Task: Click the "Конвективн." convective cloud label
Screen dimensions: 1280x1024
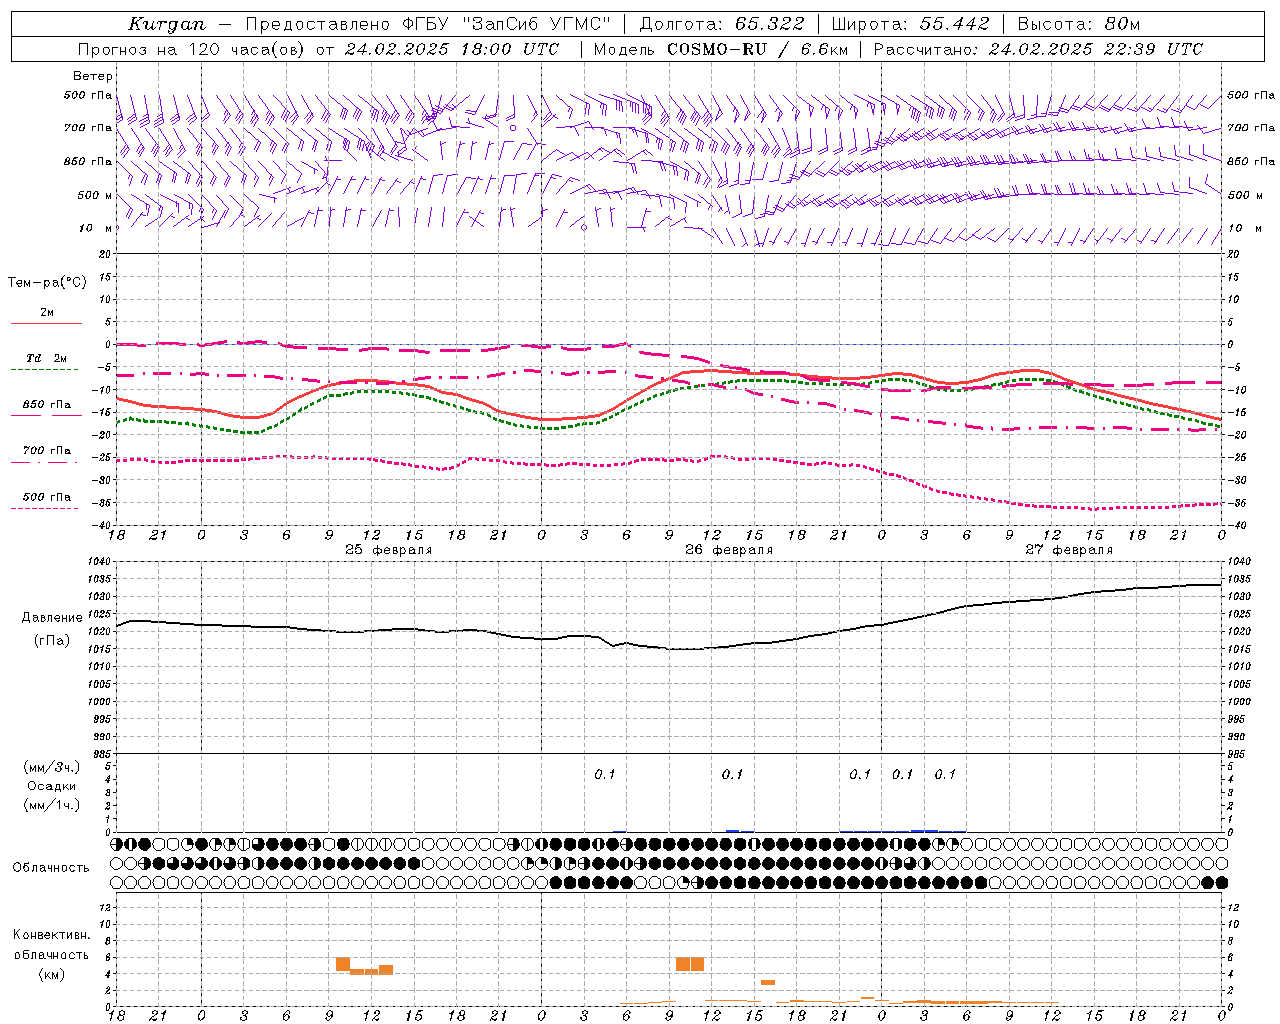Action: tap(51, 935)
